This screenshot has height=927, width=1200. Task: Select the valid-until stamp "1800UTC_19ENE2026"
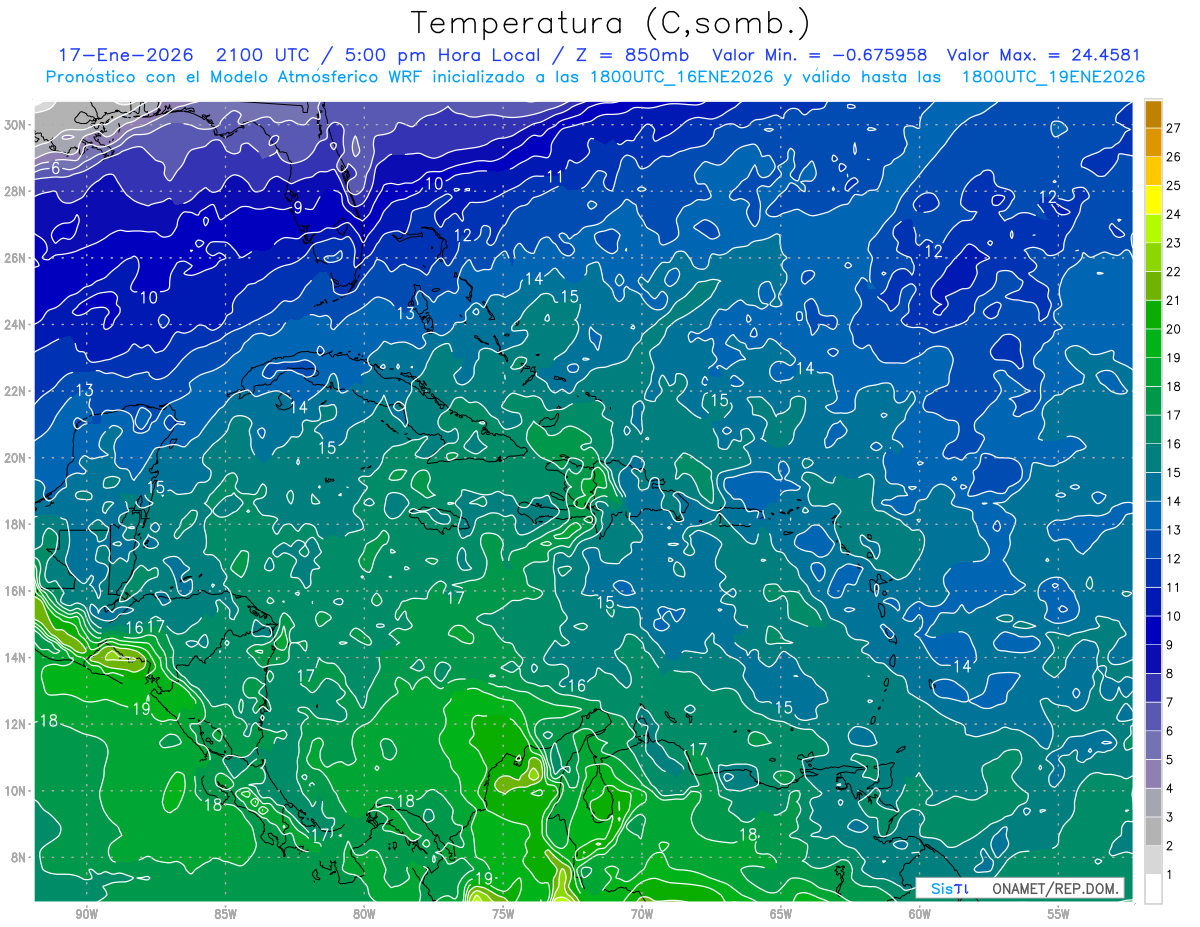(x=1052, y=77)
